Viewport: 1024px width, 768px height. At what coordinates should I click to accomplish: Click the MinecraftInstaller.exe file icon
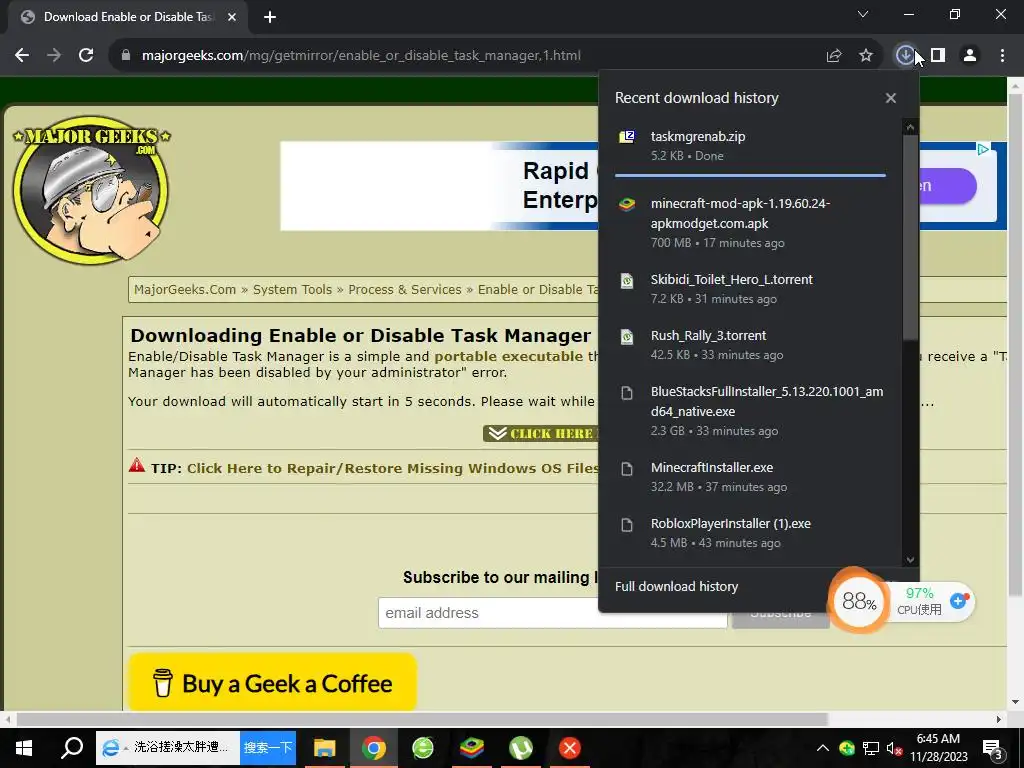(627, 468)
